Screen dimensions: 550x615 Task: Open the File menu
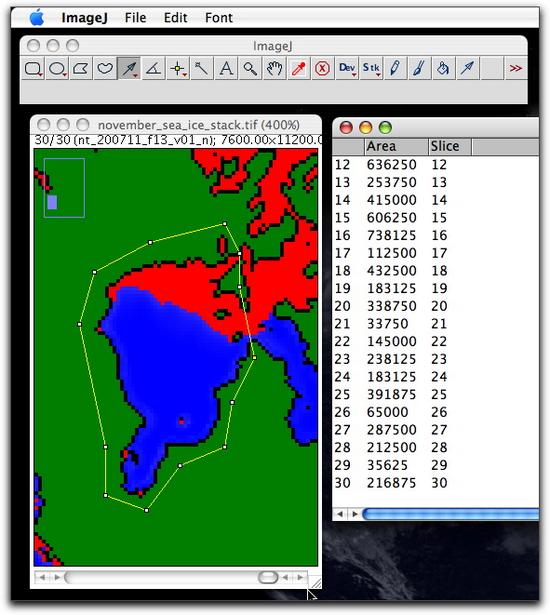(x=135, y=18)
